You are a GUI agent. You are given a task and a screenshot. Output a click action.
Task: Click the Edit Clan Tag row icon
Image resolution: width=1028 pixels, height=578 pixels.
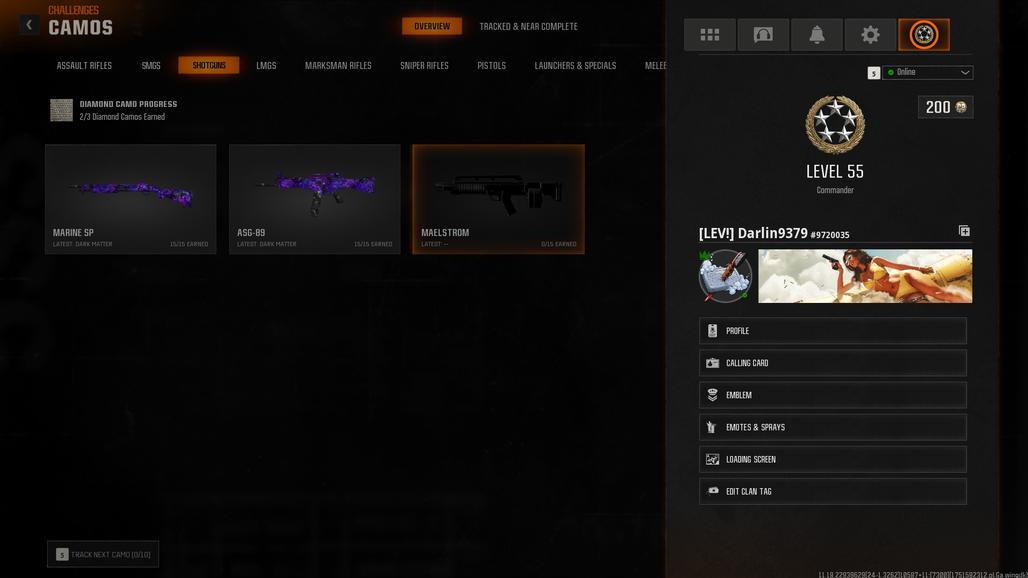coord(713,491)
